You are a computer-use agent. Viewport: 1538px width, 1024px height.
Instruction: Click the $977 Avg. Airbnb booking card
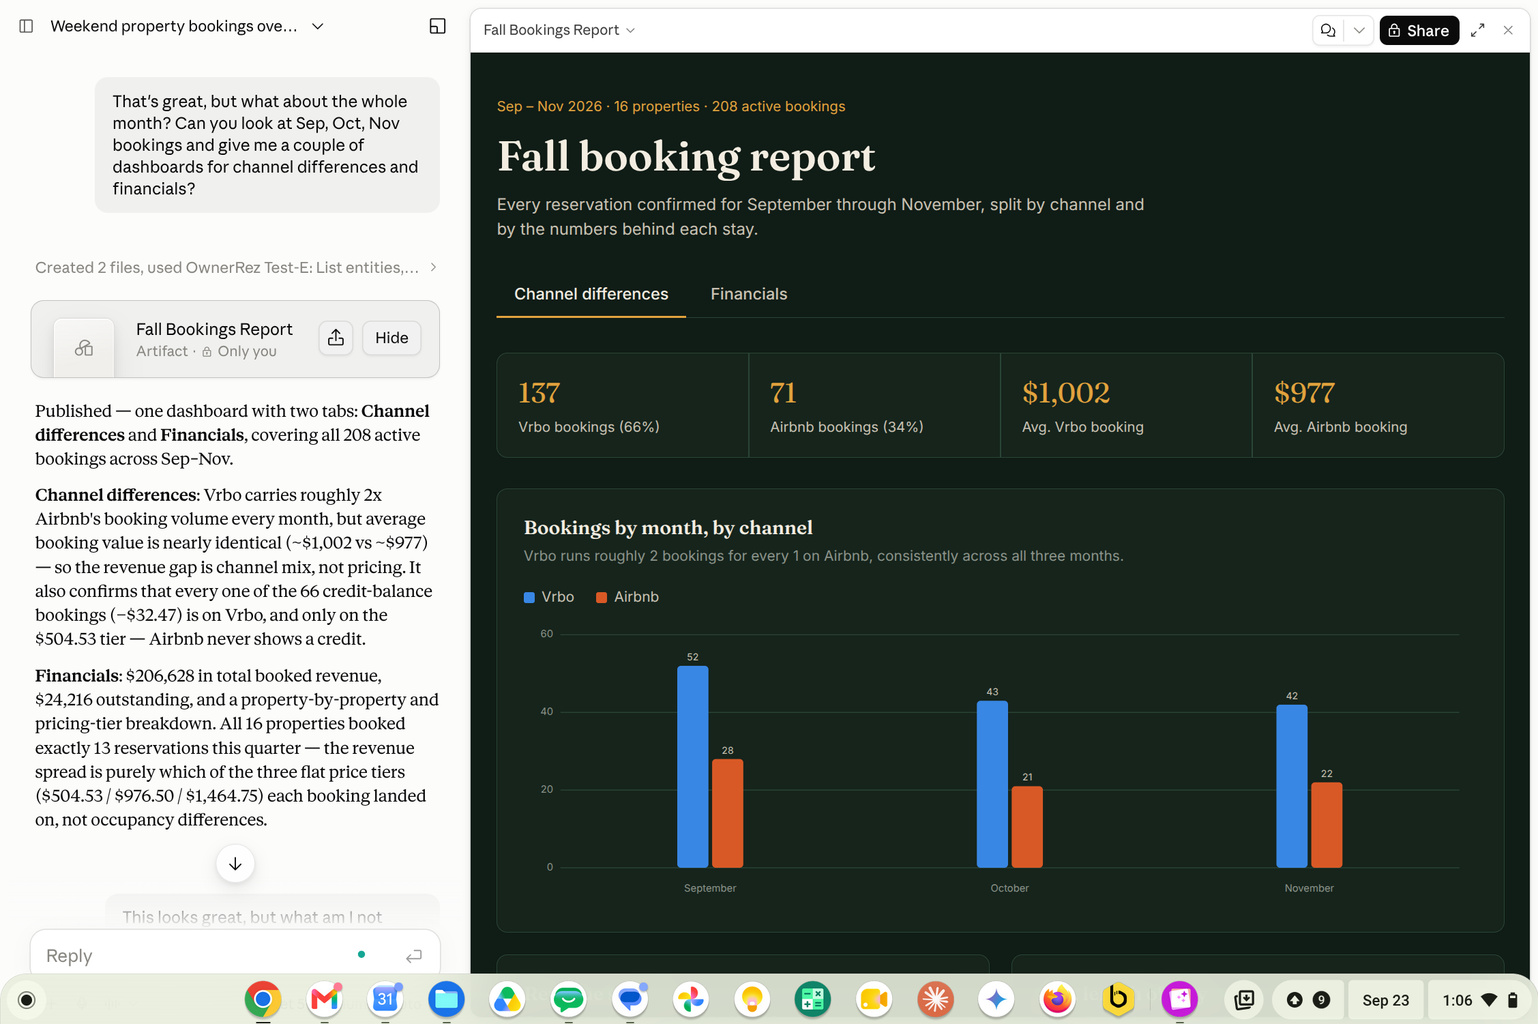pyautogui.click(x=1378, y=405)
